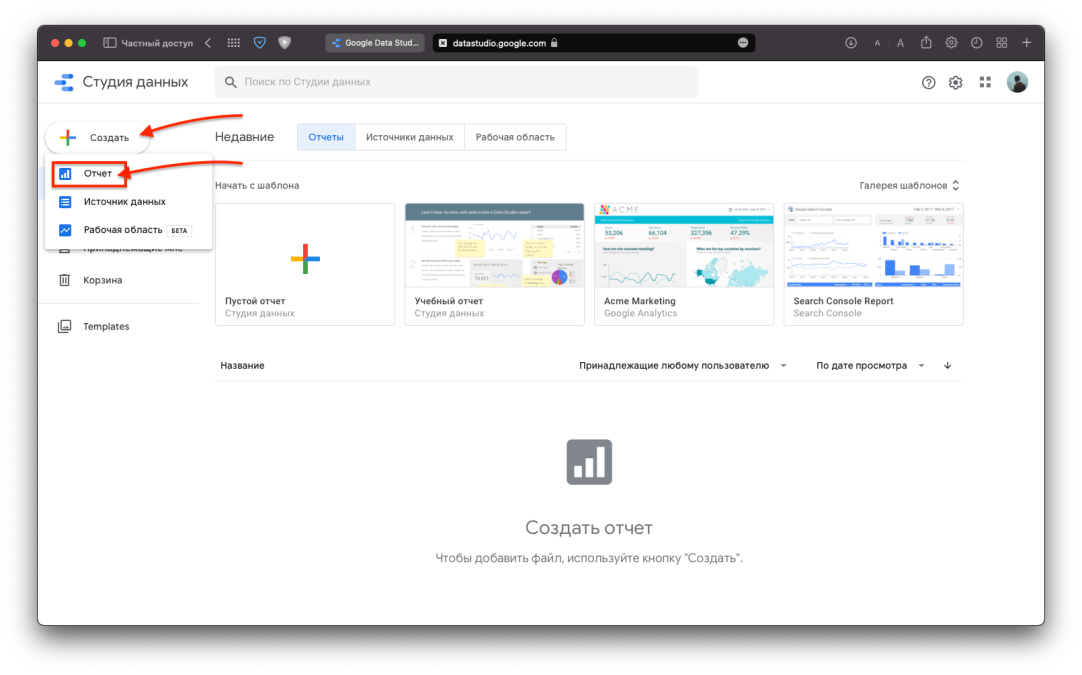This screenshot has height=675, width=1082.
Task: Open the Search Console Report template thumbnail
Action: click(874, 246)
